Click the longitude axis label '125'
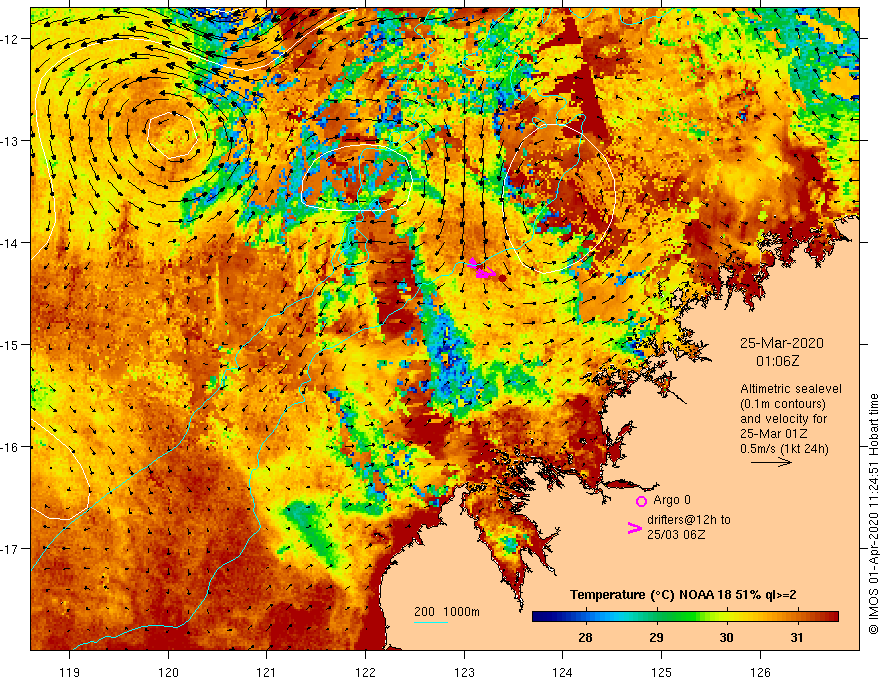The width and height of the screenshot is (880, 680). (662, 672)
